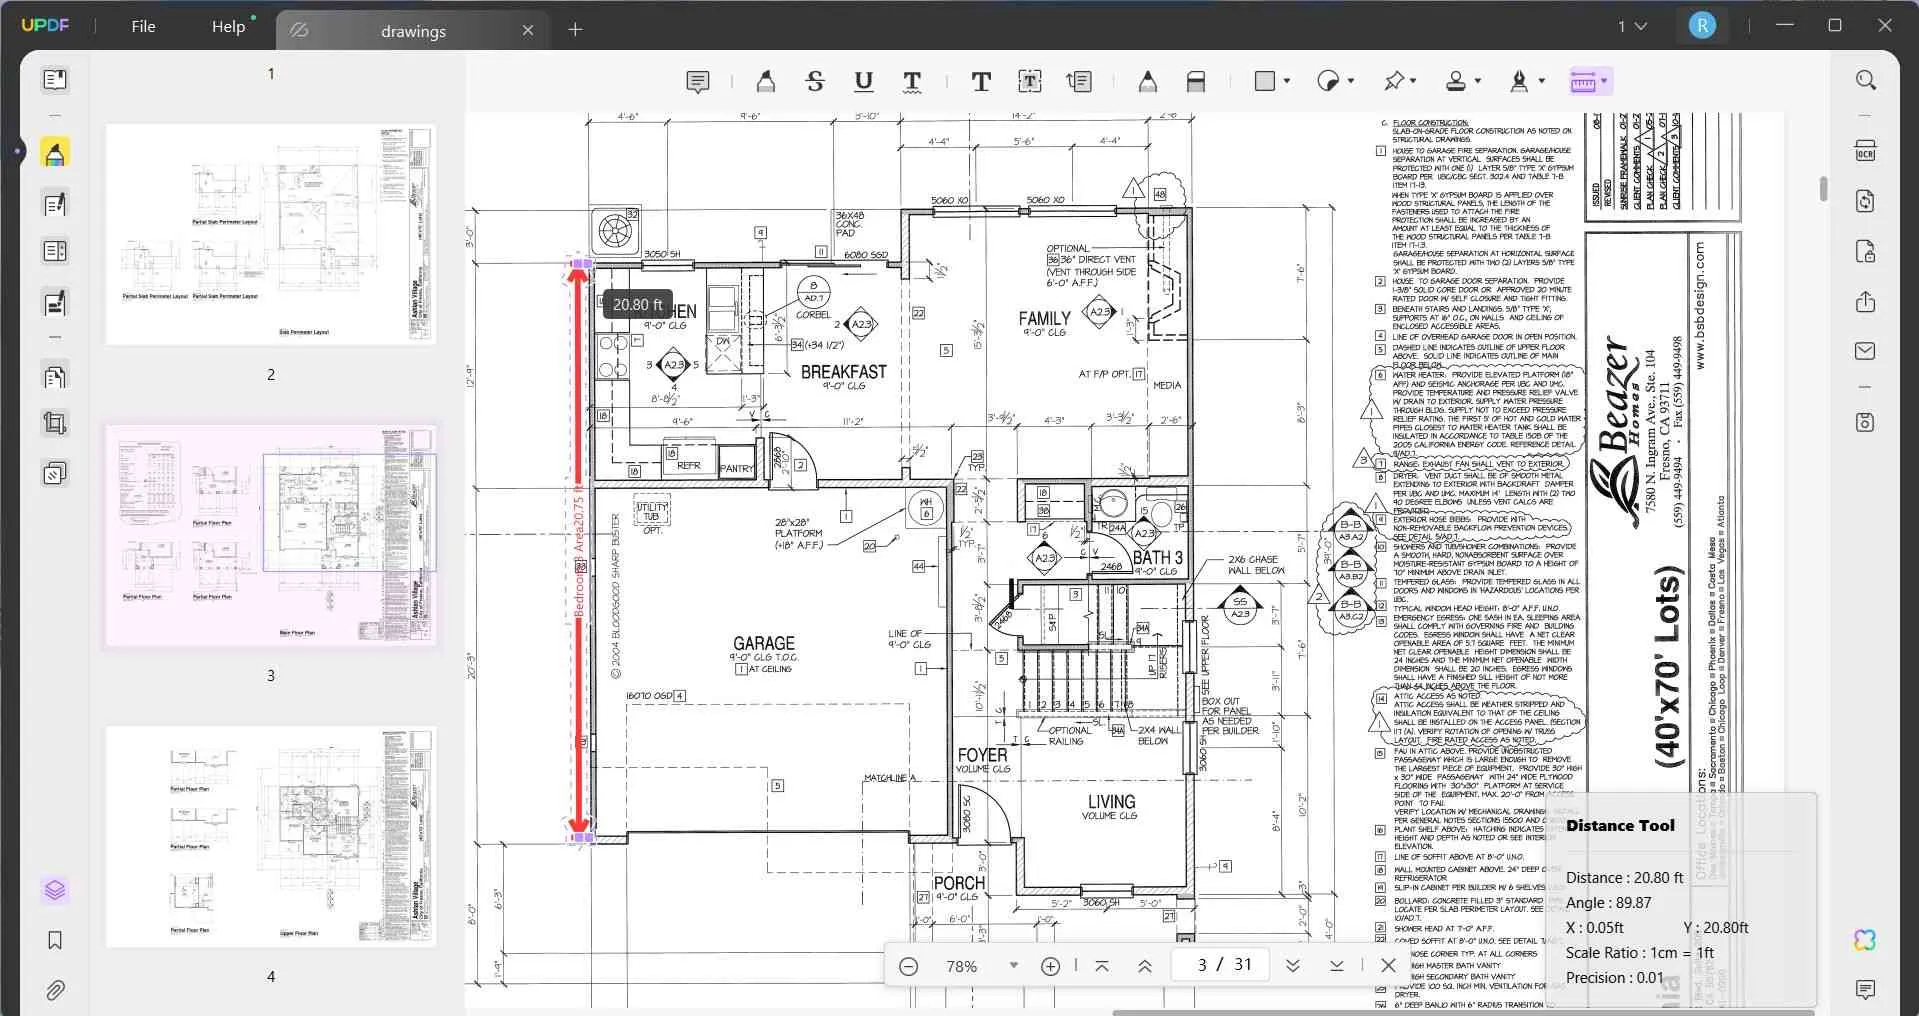This screenshot has width=1919, height=1016.
Task: Open user account avatar R
Action: point(1702,26)
